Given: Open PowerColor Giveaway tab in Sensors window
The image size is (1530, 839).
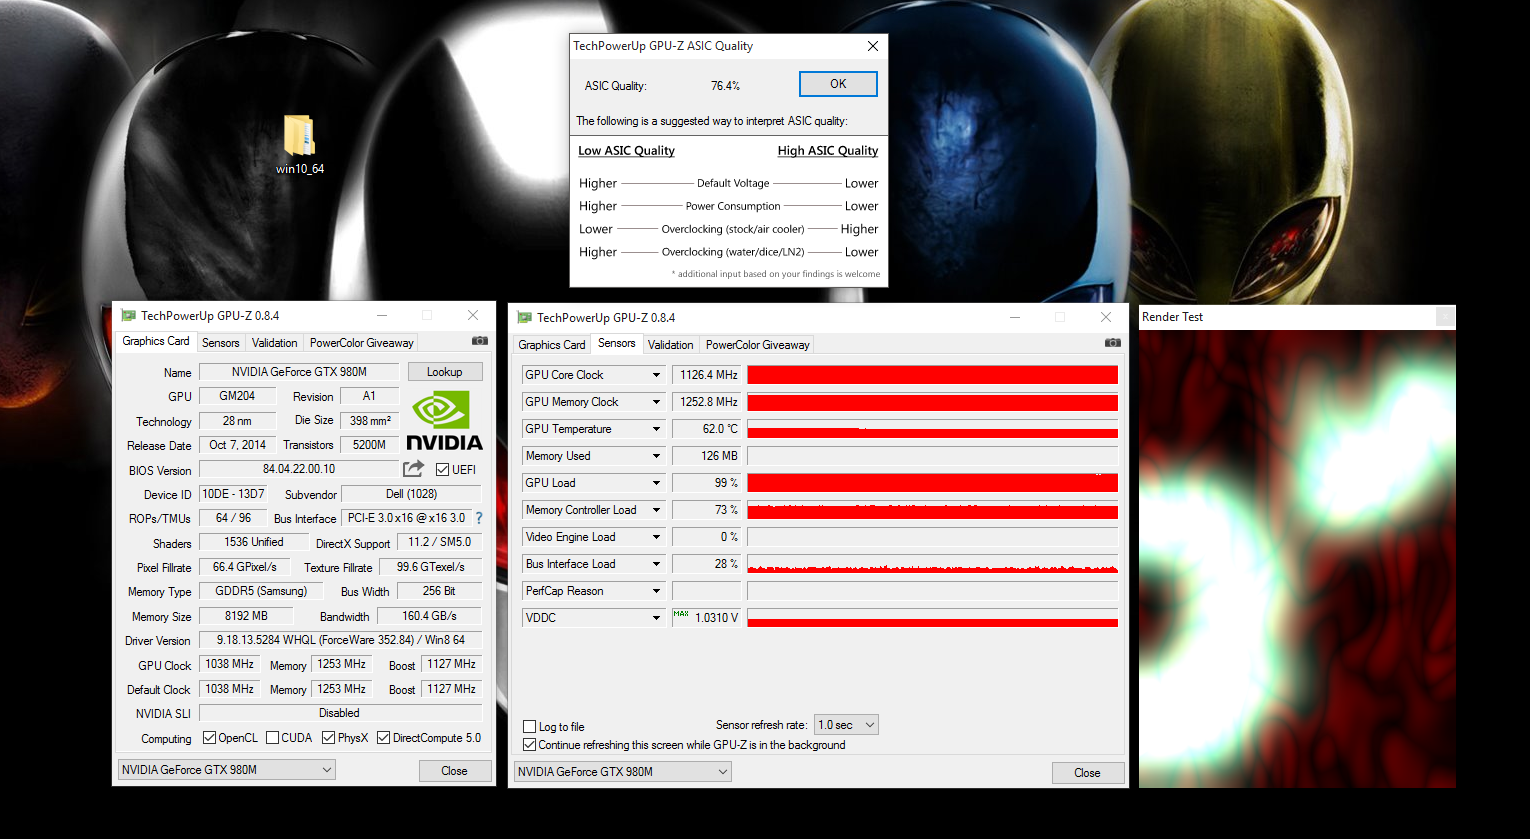Looking at the screenshot, I should tap(758, 345).
